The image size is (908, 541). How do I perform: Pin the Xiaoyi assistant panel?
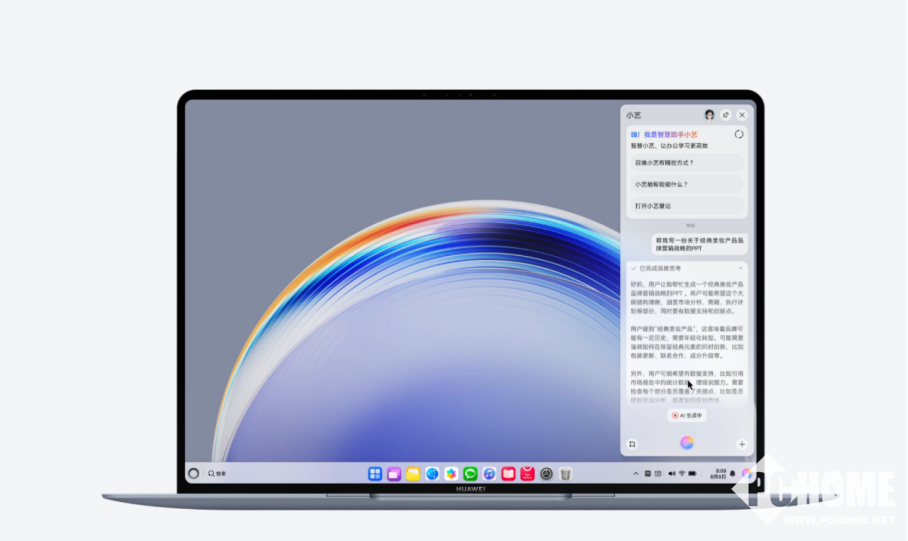point(726,115)
